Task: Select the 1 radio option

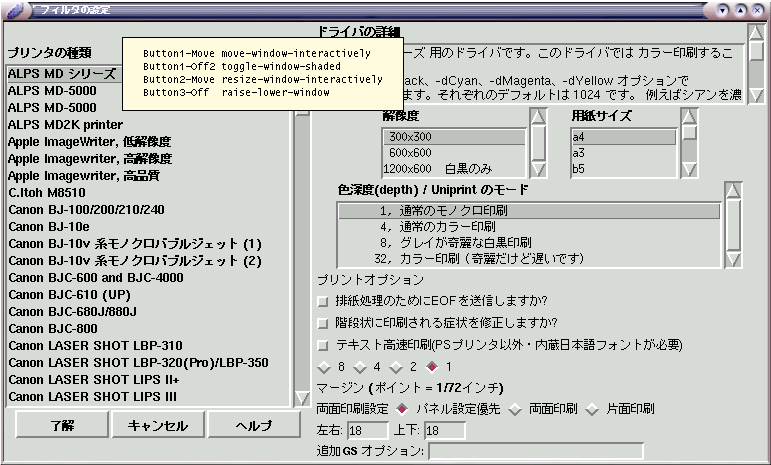Action: [432, 367]
